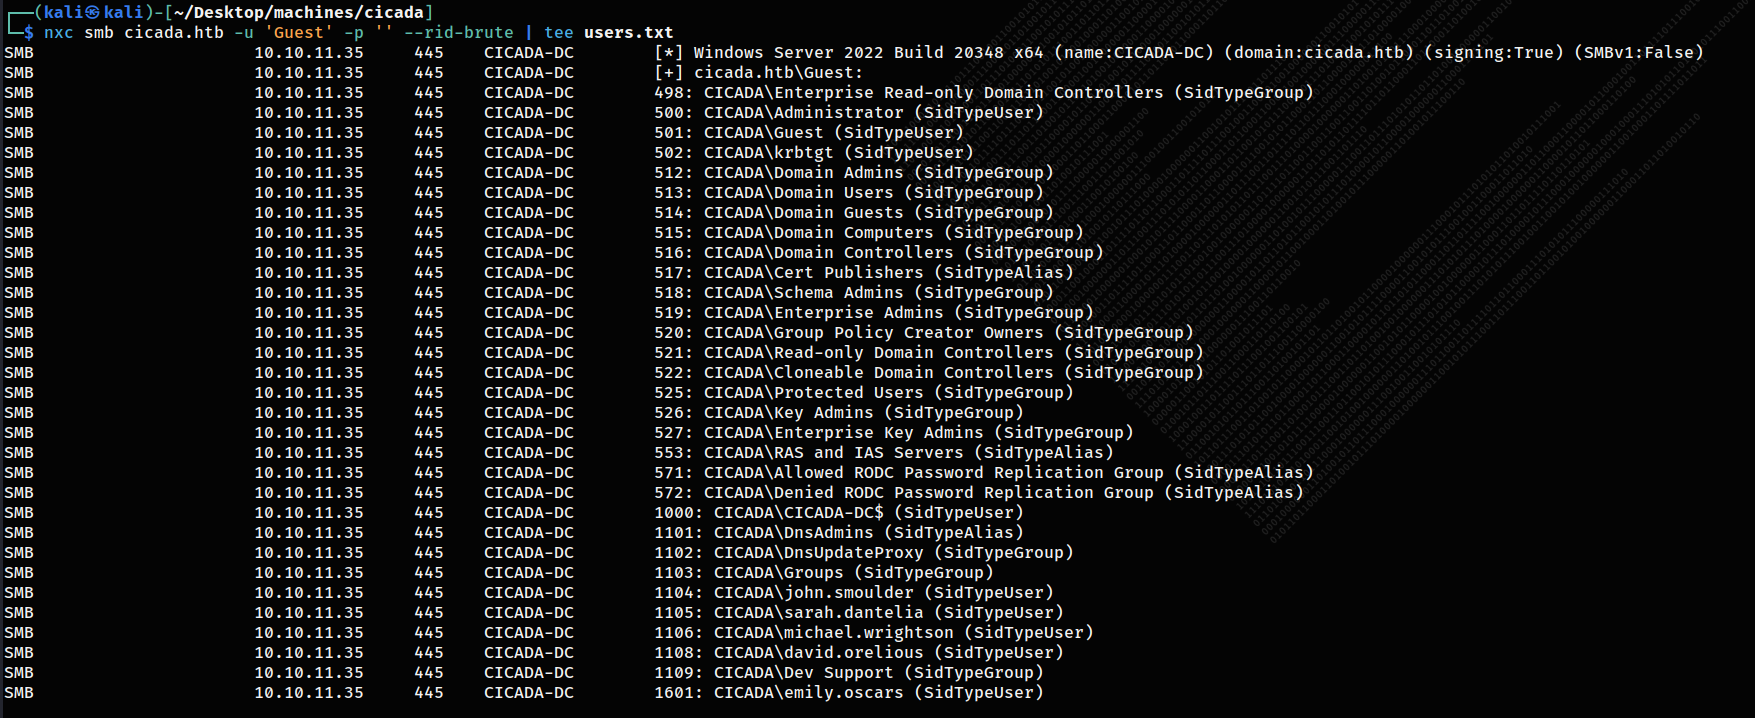Click the 519: Enterprise Admins entry
Image resolution: width=1755 pixels, height=718 pixels.
point(874,312)
